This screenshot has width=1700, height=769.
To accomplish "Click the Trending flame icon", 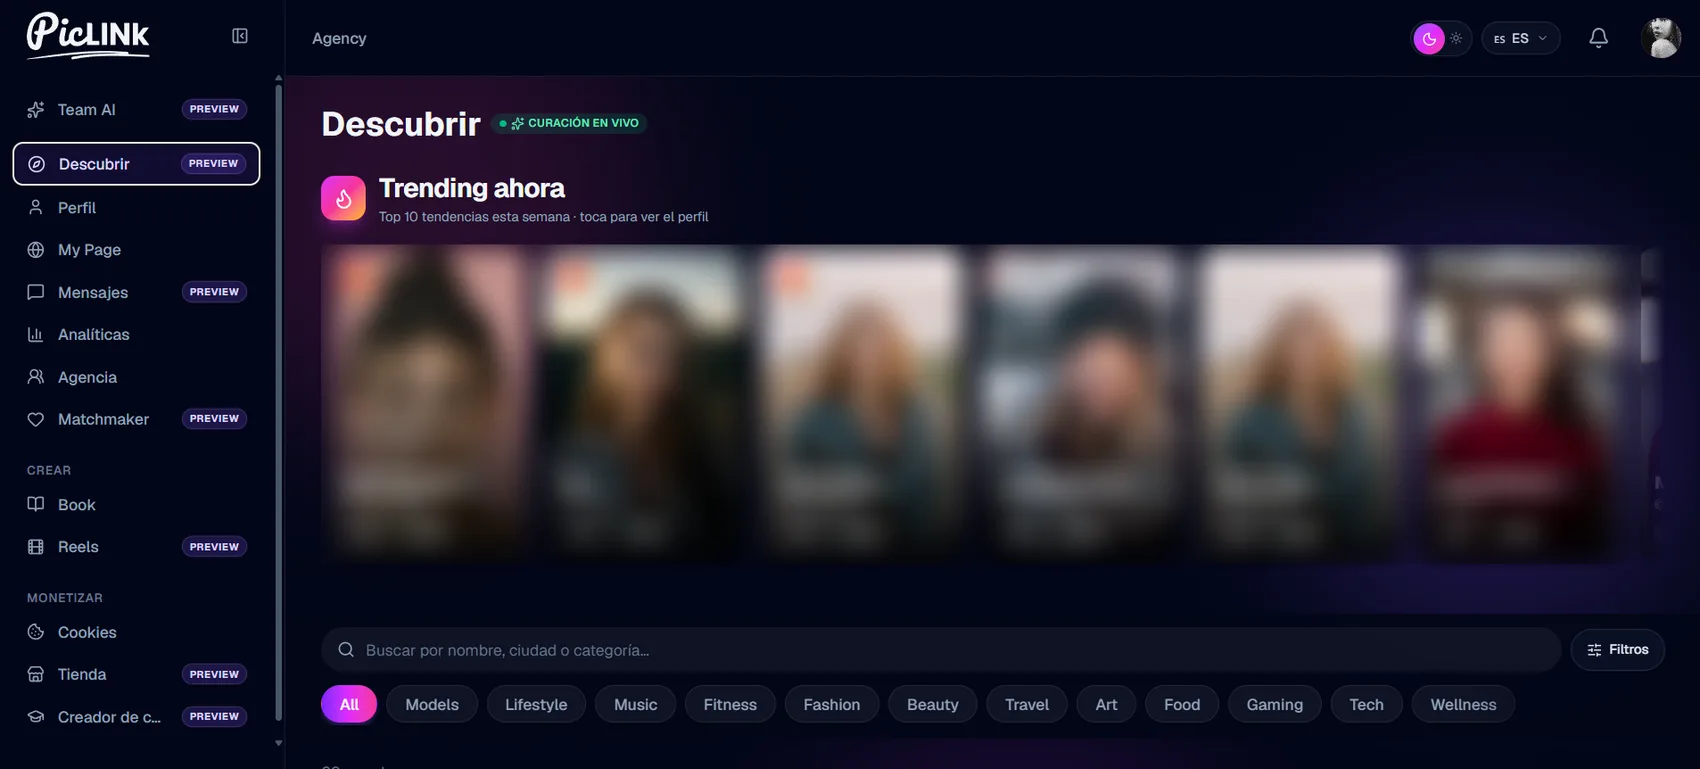I will click(x=343, y=198).
